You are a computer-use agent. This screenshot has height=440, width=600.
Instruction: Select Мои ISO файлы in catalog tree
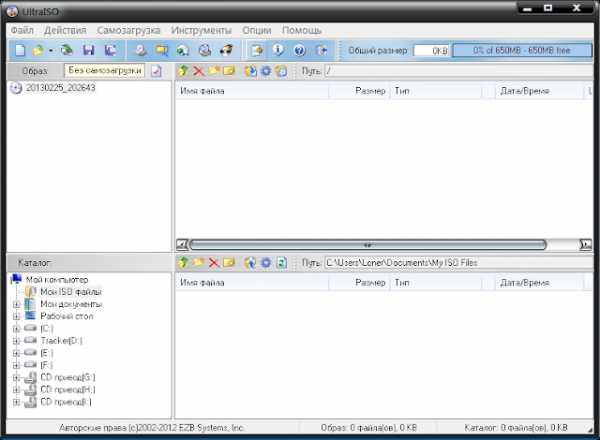(x=71, y=292)
